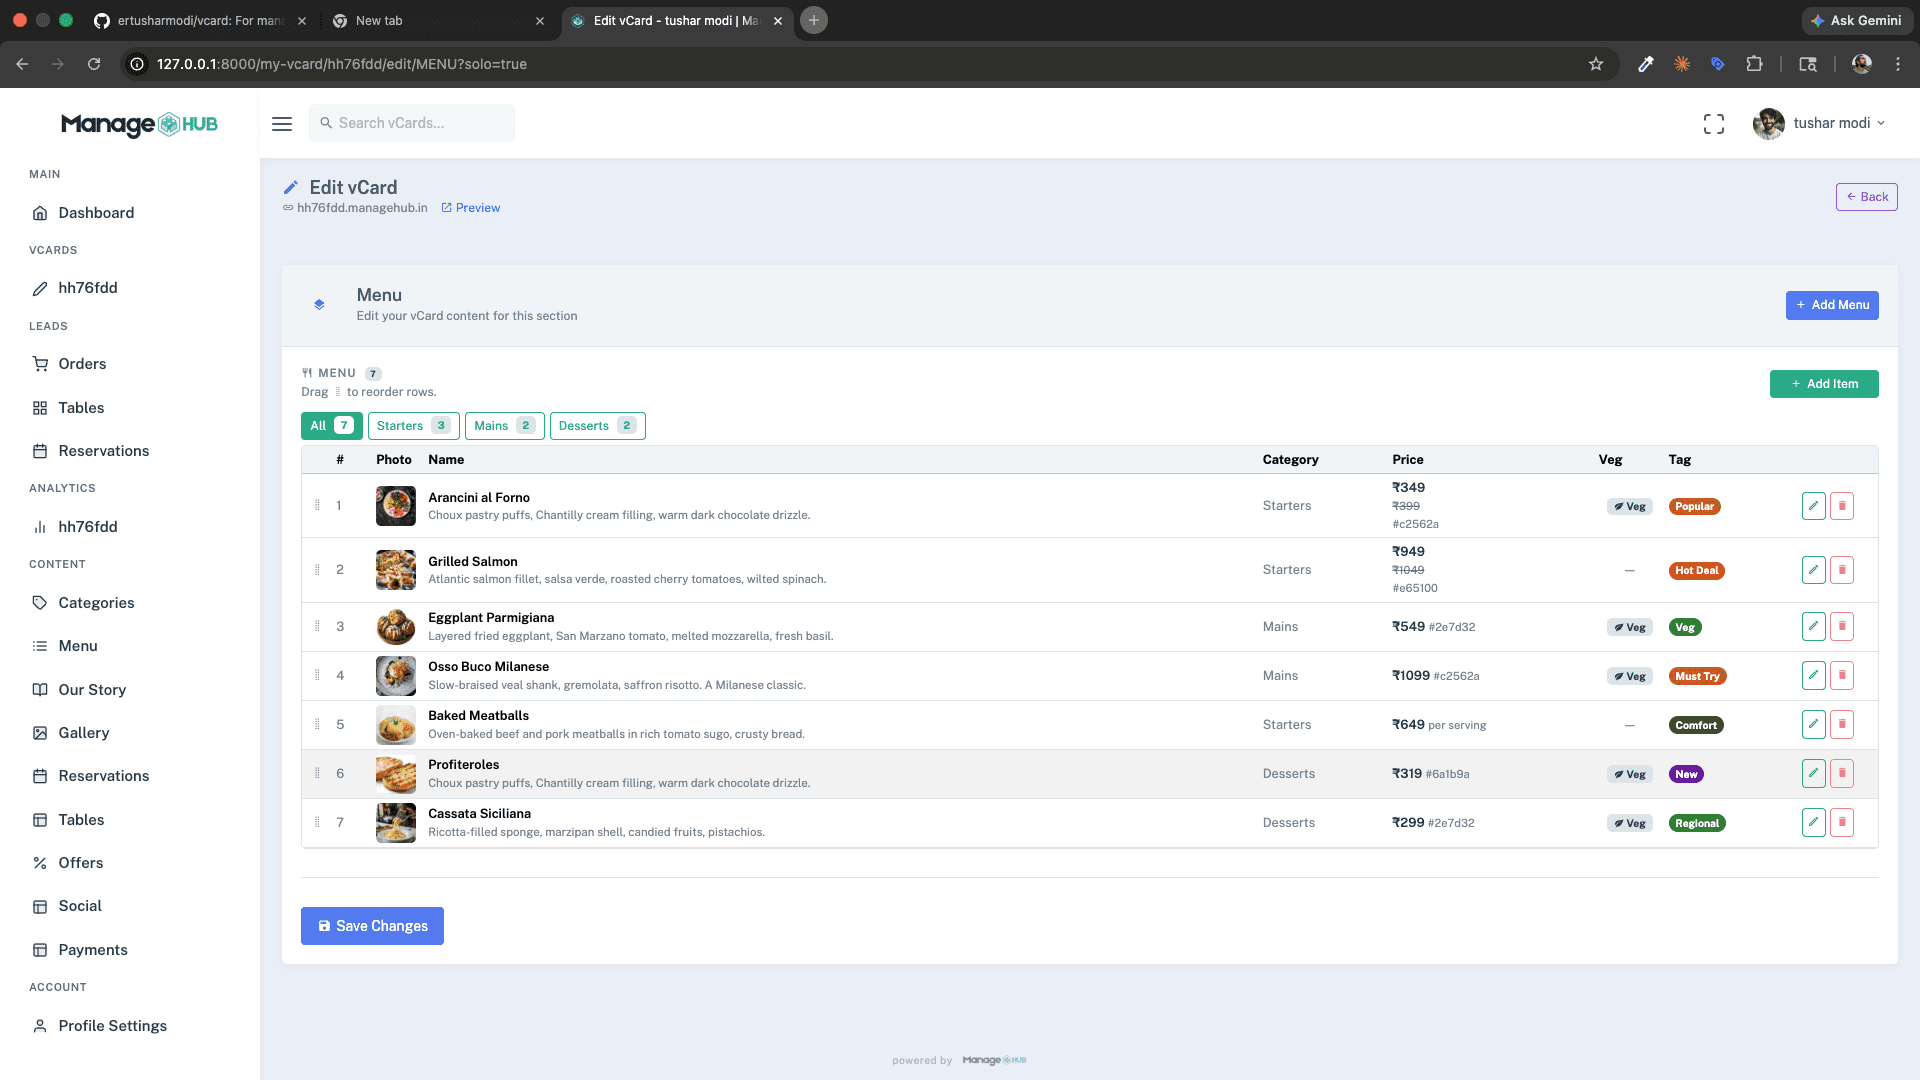
Task: Delete the Osso Buco Milanese item
Action: point(1842,676)
